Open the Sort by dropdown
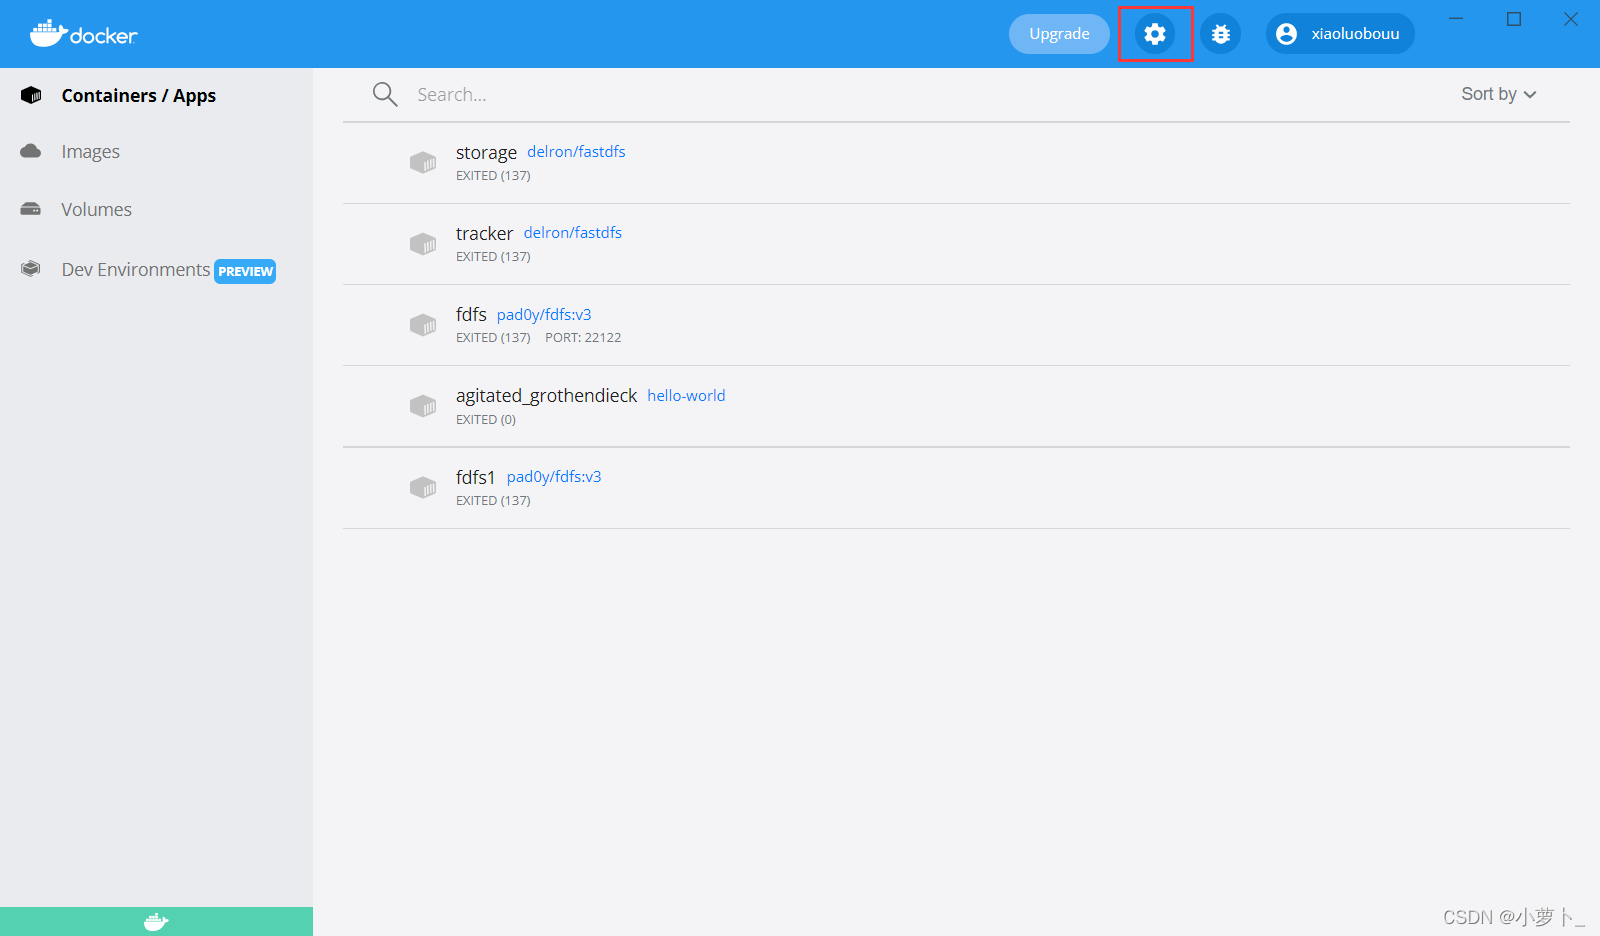Screen dimensions: 1600x936 [x=1497, y=93]
